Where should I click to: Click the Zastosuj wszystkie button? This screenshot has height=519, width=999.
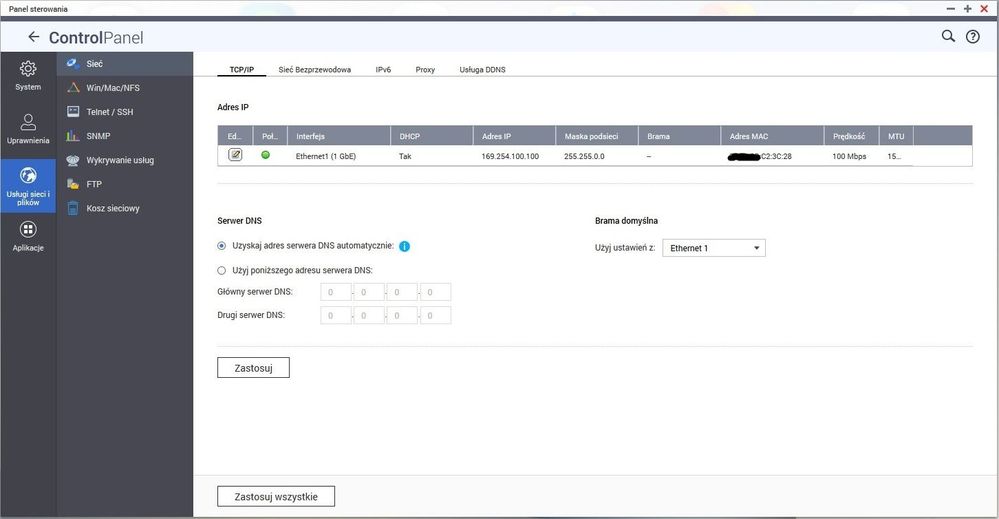tap(276, 496)
